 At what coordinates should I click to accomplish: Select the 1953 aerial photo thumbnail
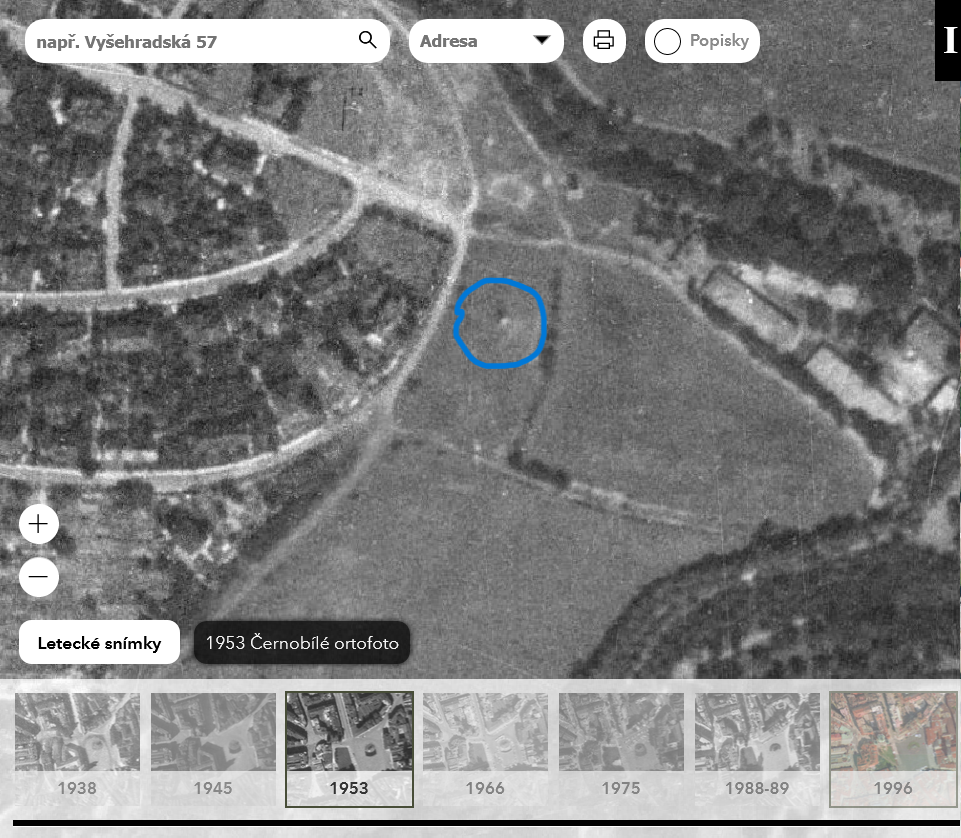tap(349, 748)
